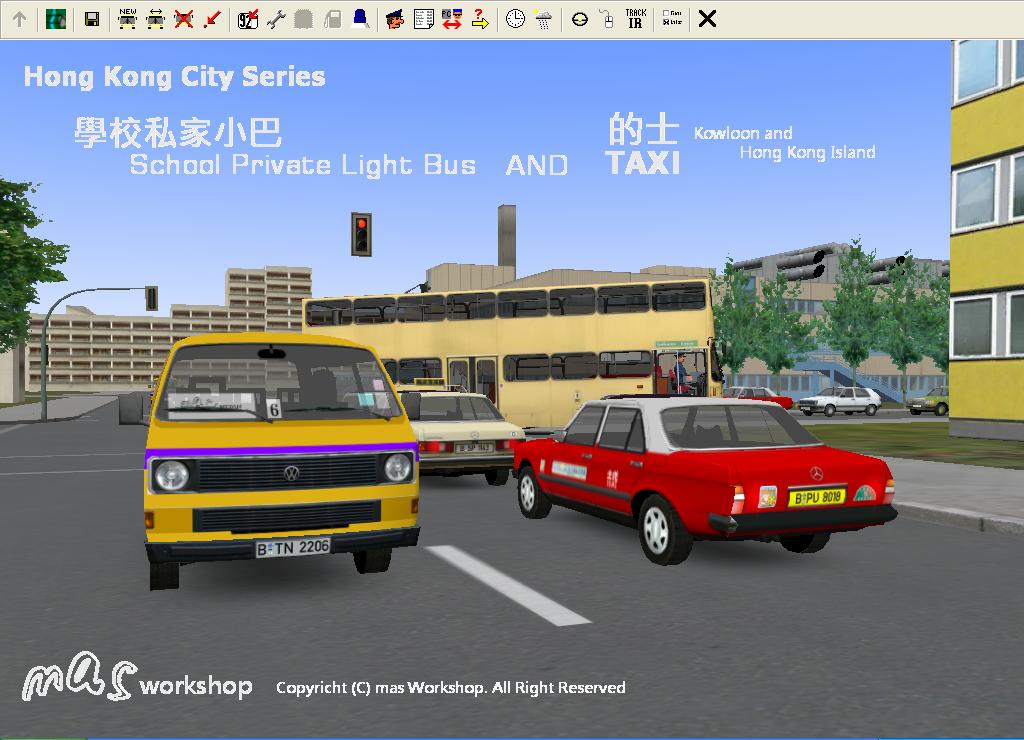1024x740 pixels.
Task: Open the timetable document icon
Action: [423, 18]
